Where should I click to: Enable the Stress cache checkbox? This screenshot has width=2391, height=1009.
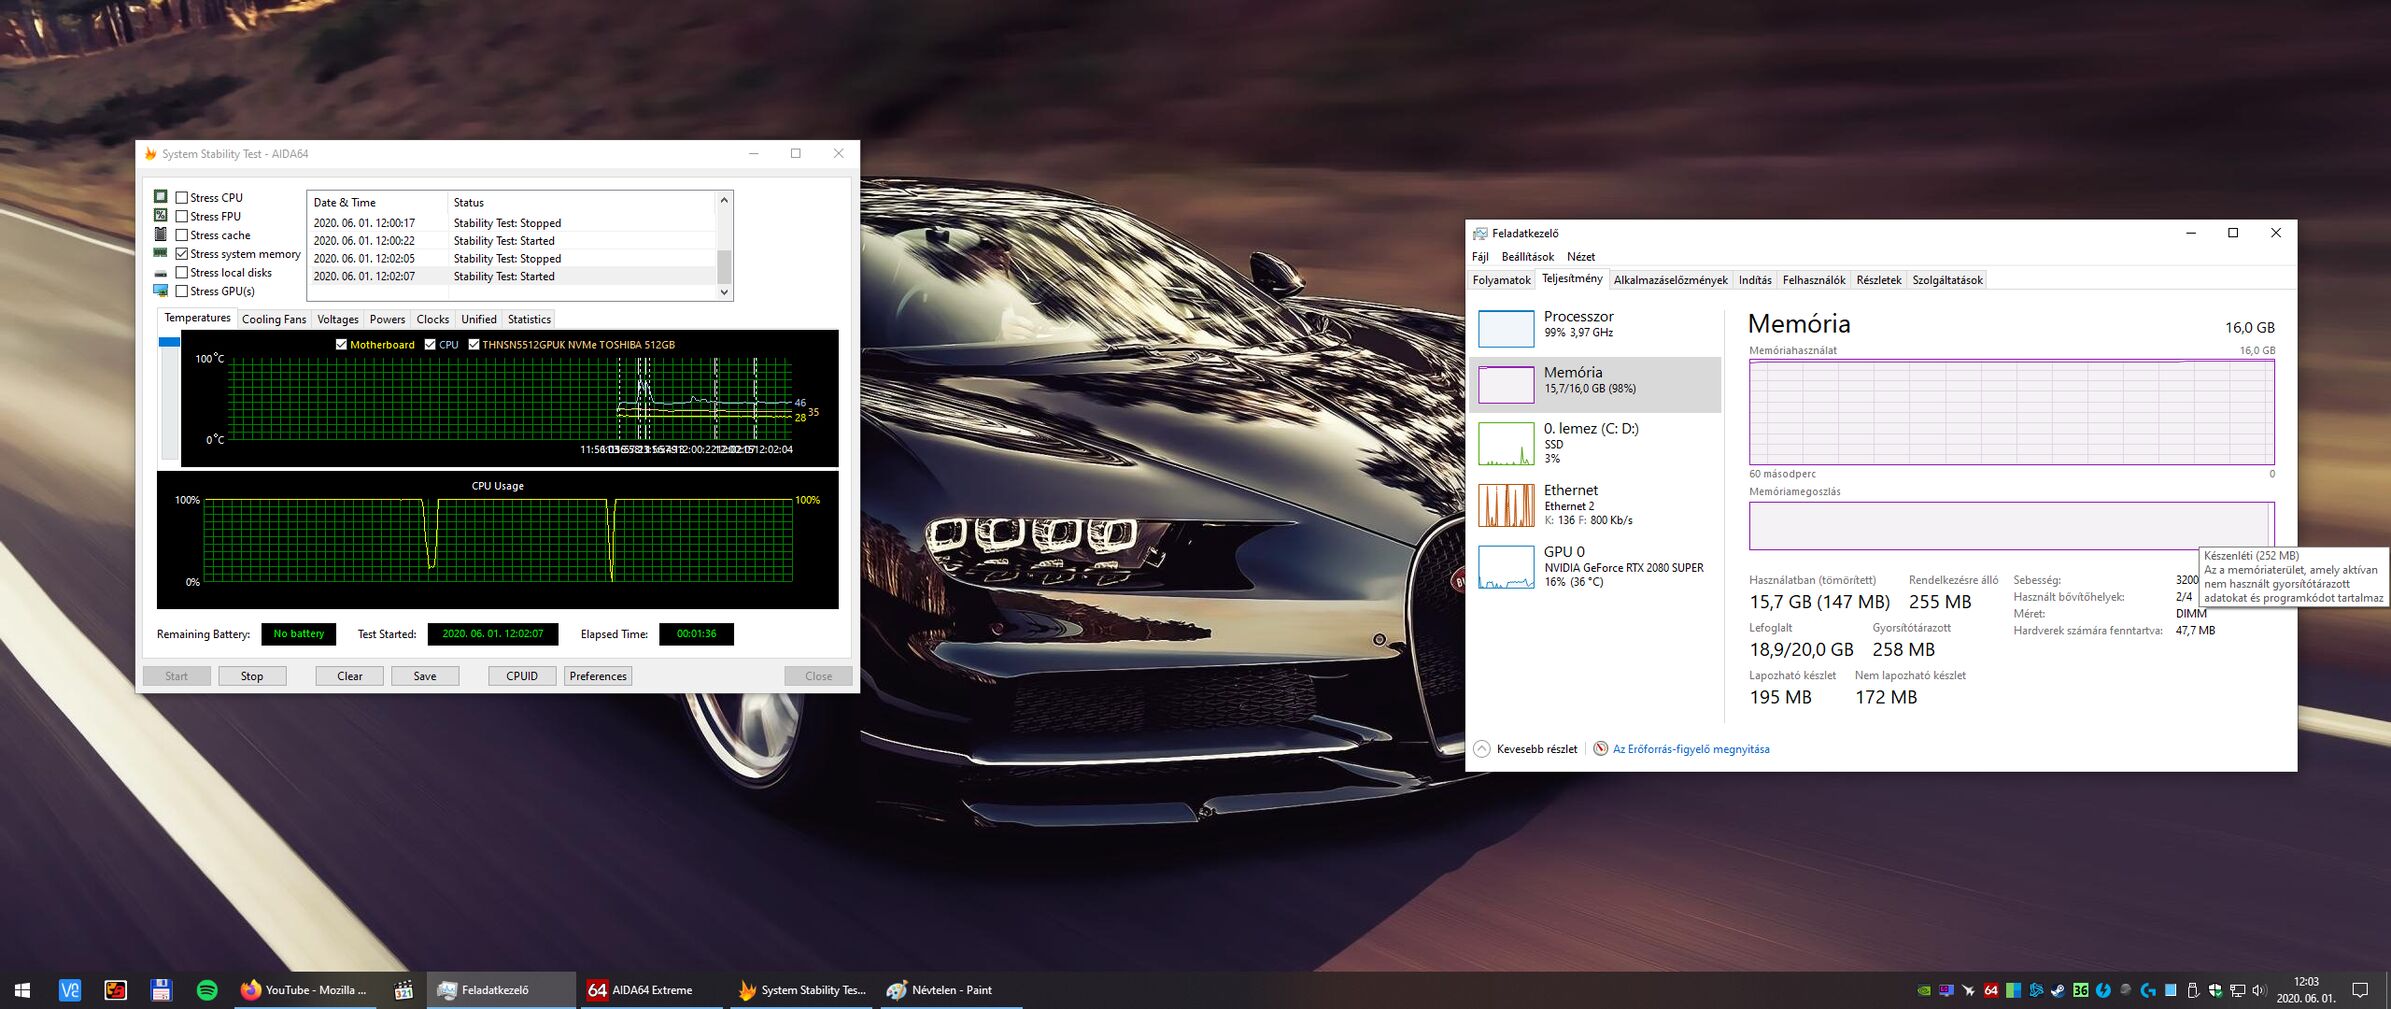pyautogui.click(x=182, y=235)
